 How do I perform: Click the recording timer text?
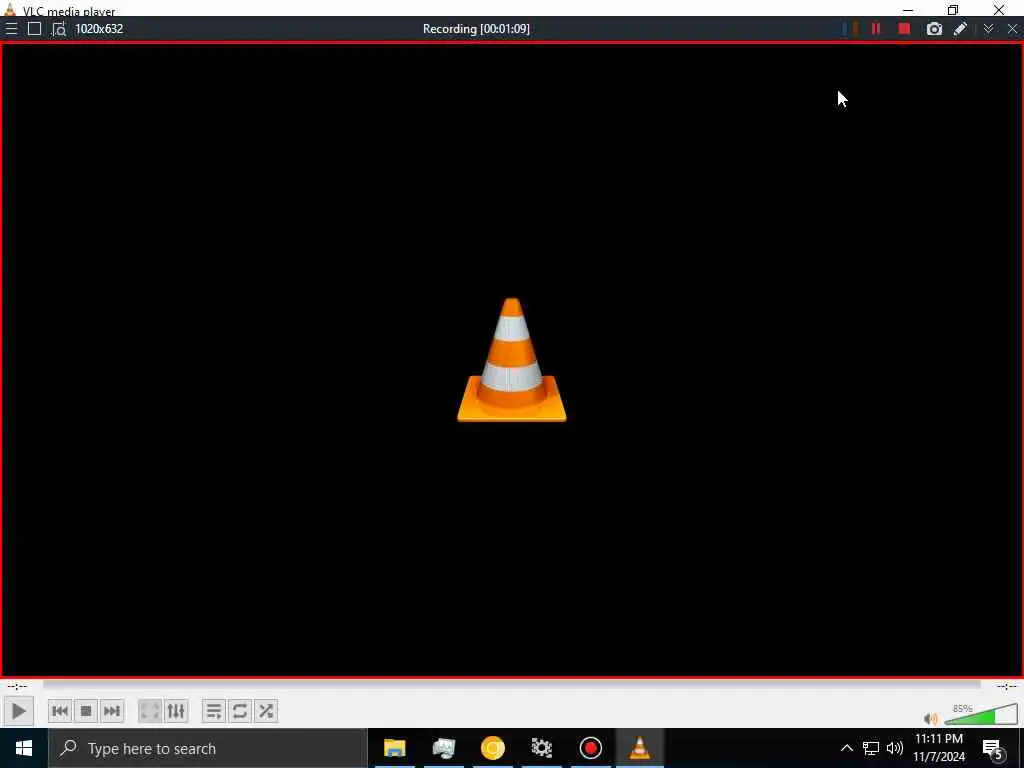coord(476,29)
